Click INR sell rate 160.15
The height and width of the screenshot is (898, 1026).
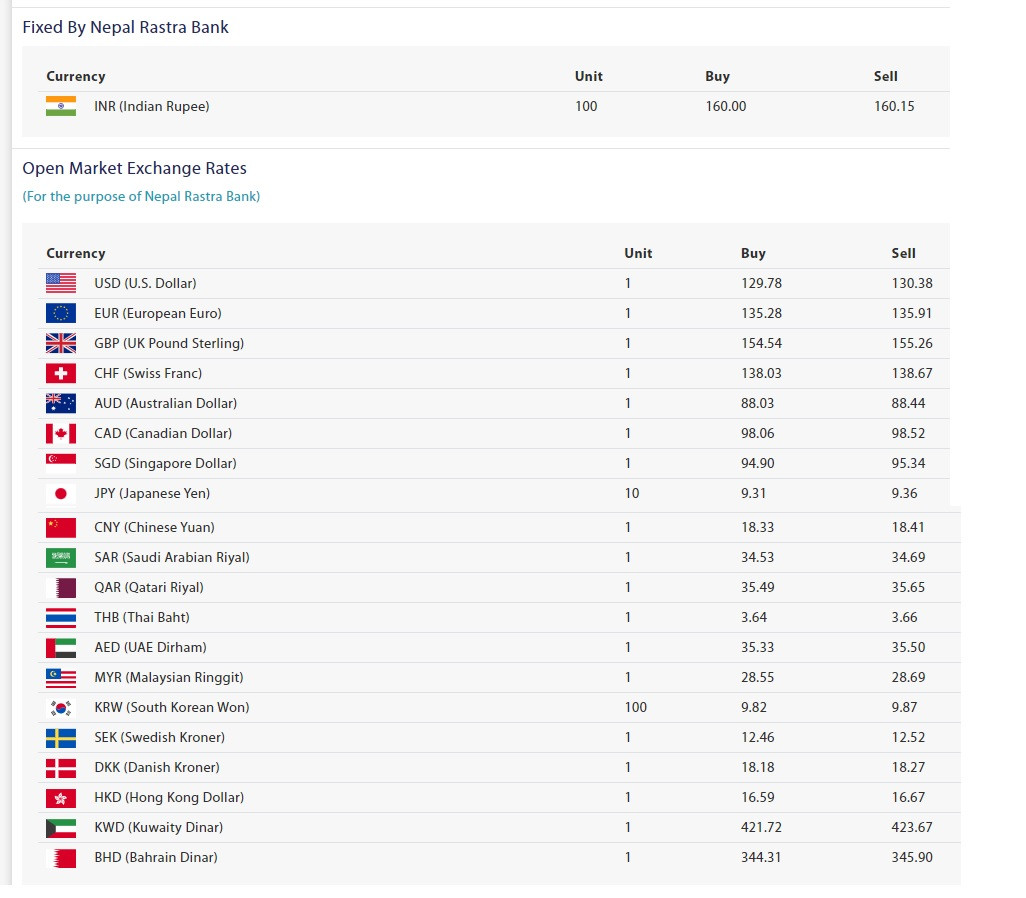(x=894, y=106)
